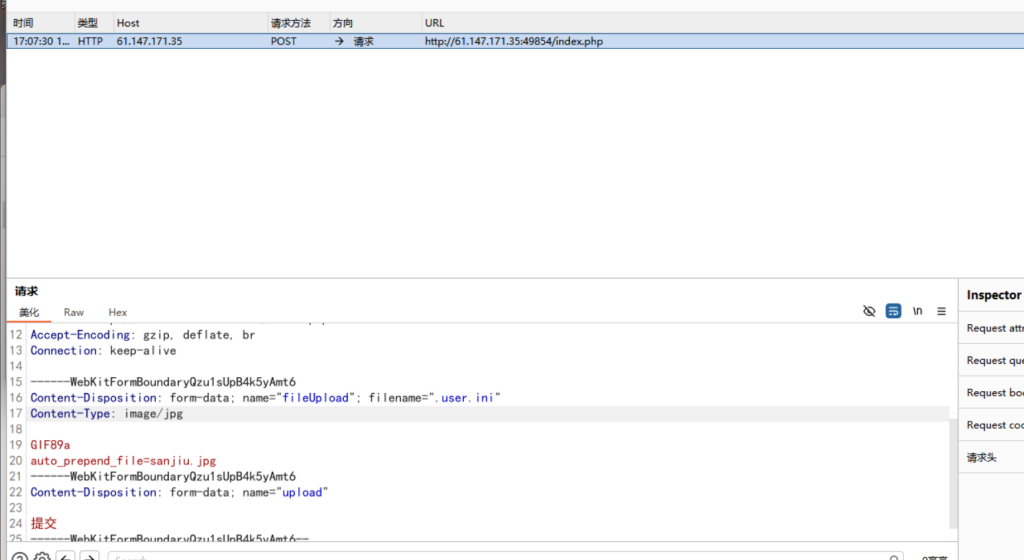The width and height of the screenshot is (1024, 560).
Task: Sort by the 请求方法 column header
Action: 290,22
